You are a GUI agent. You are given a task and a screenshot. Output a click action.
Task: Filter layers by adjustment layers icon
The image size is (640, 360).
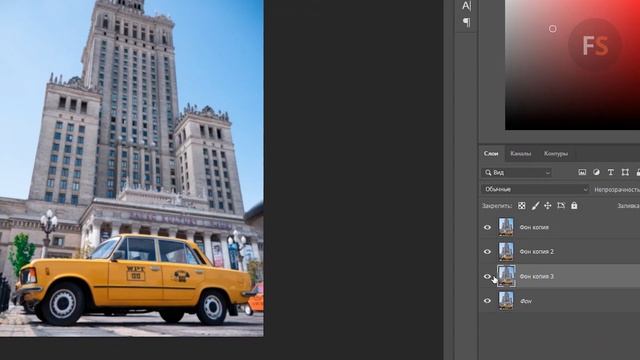(596, 172)
